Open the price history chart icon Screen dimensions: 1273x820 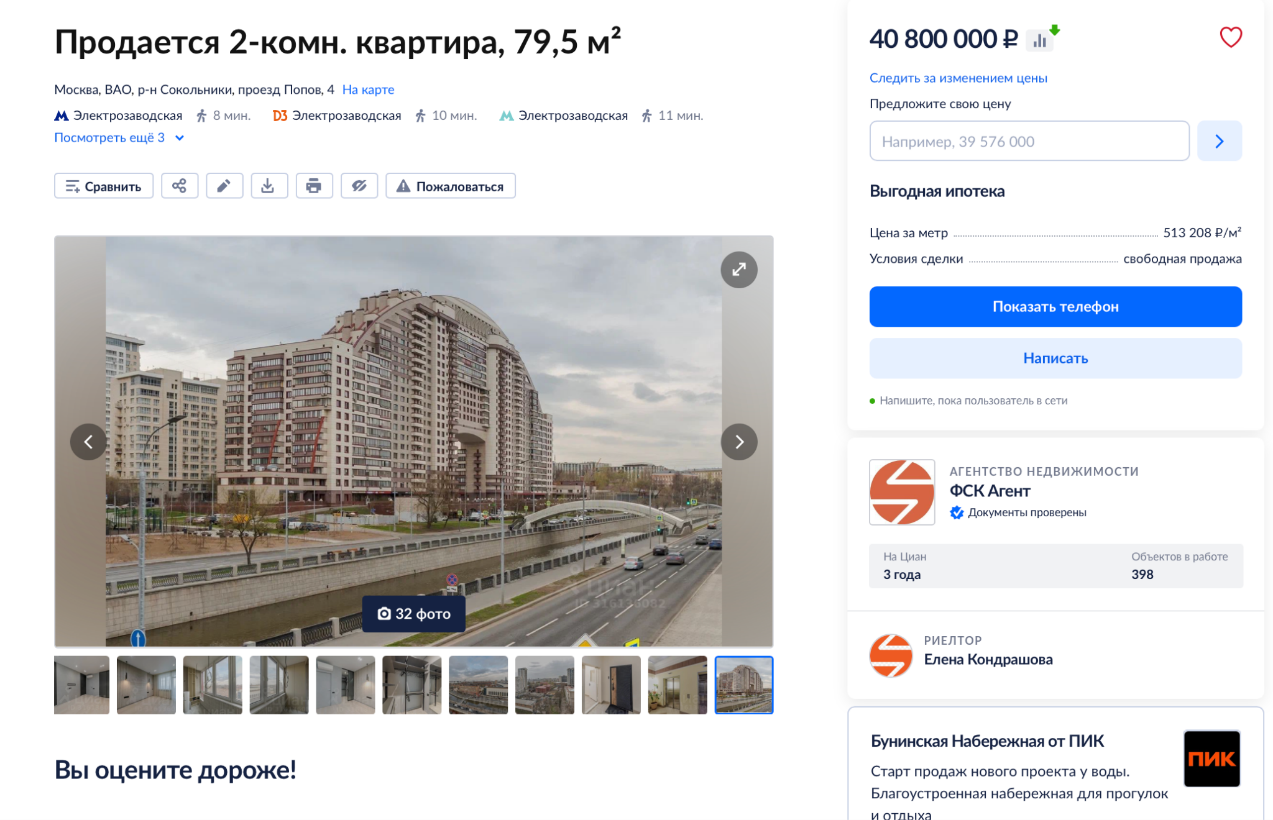click(x=1041, y=40)
